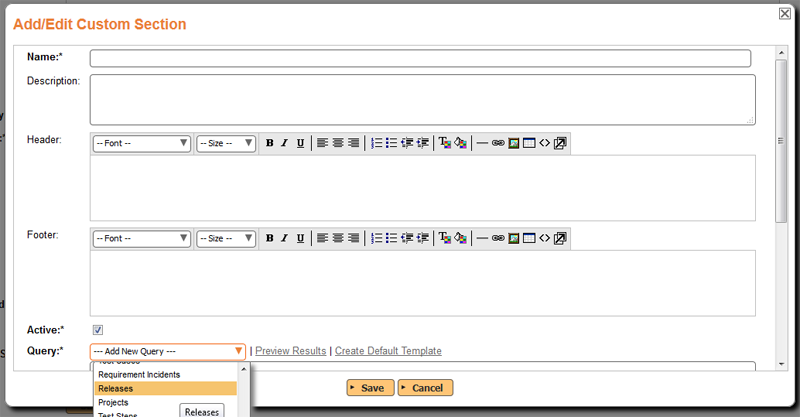Insert numbered list in Header editor
Viewport: 800px width, 417px height.
point(377,143)
